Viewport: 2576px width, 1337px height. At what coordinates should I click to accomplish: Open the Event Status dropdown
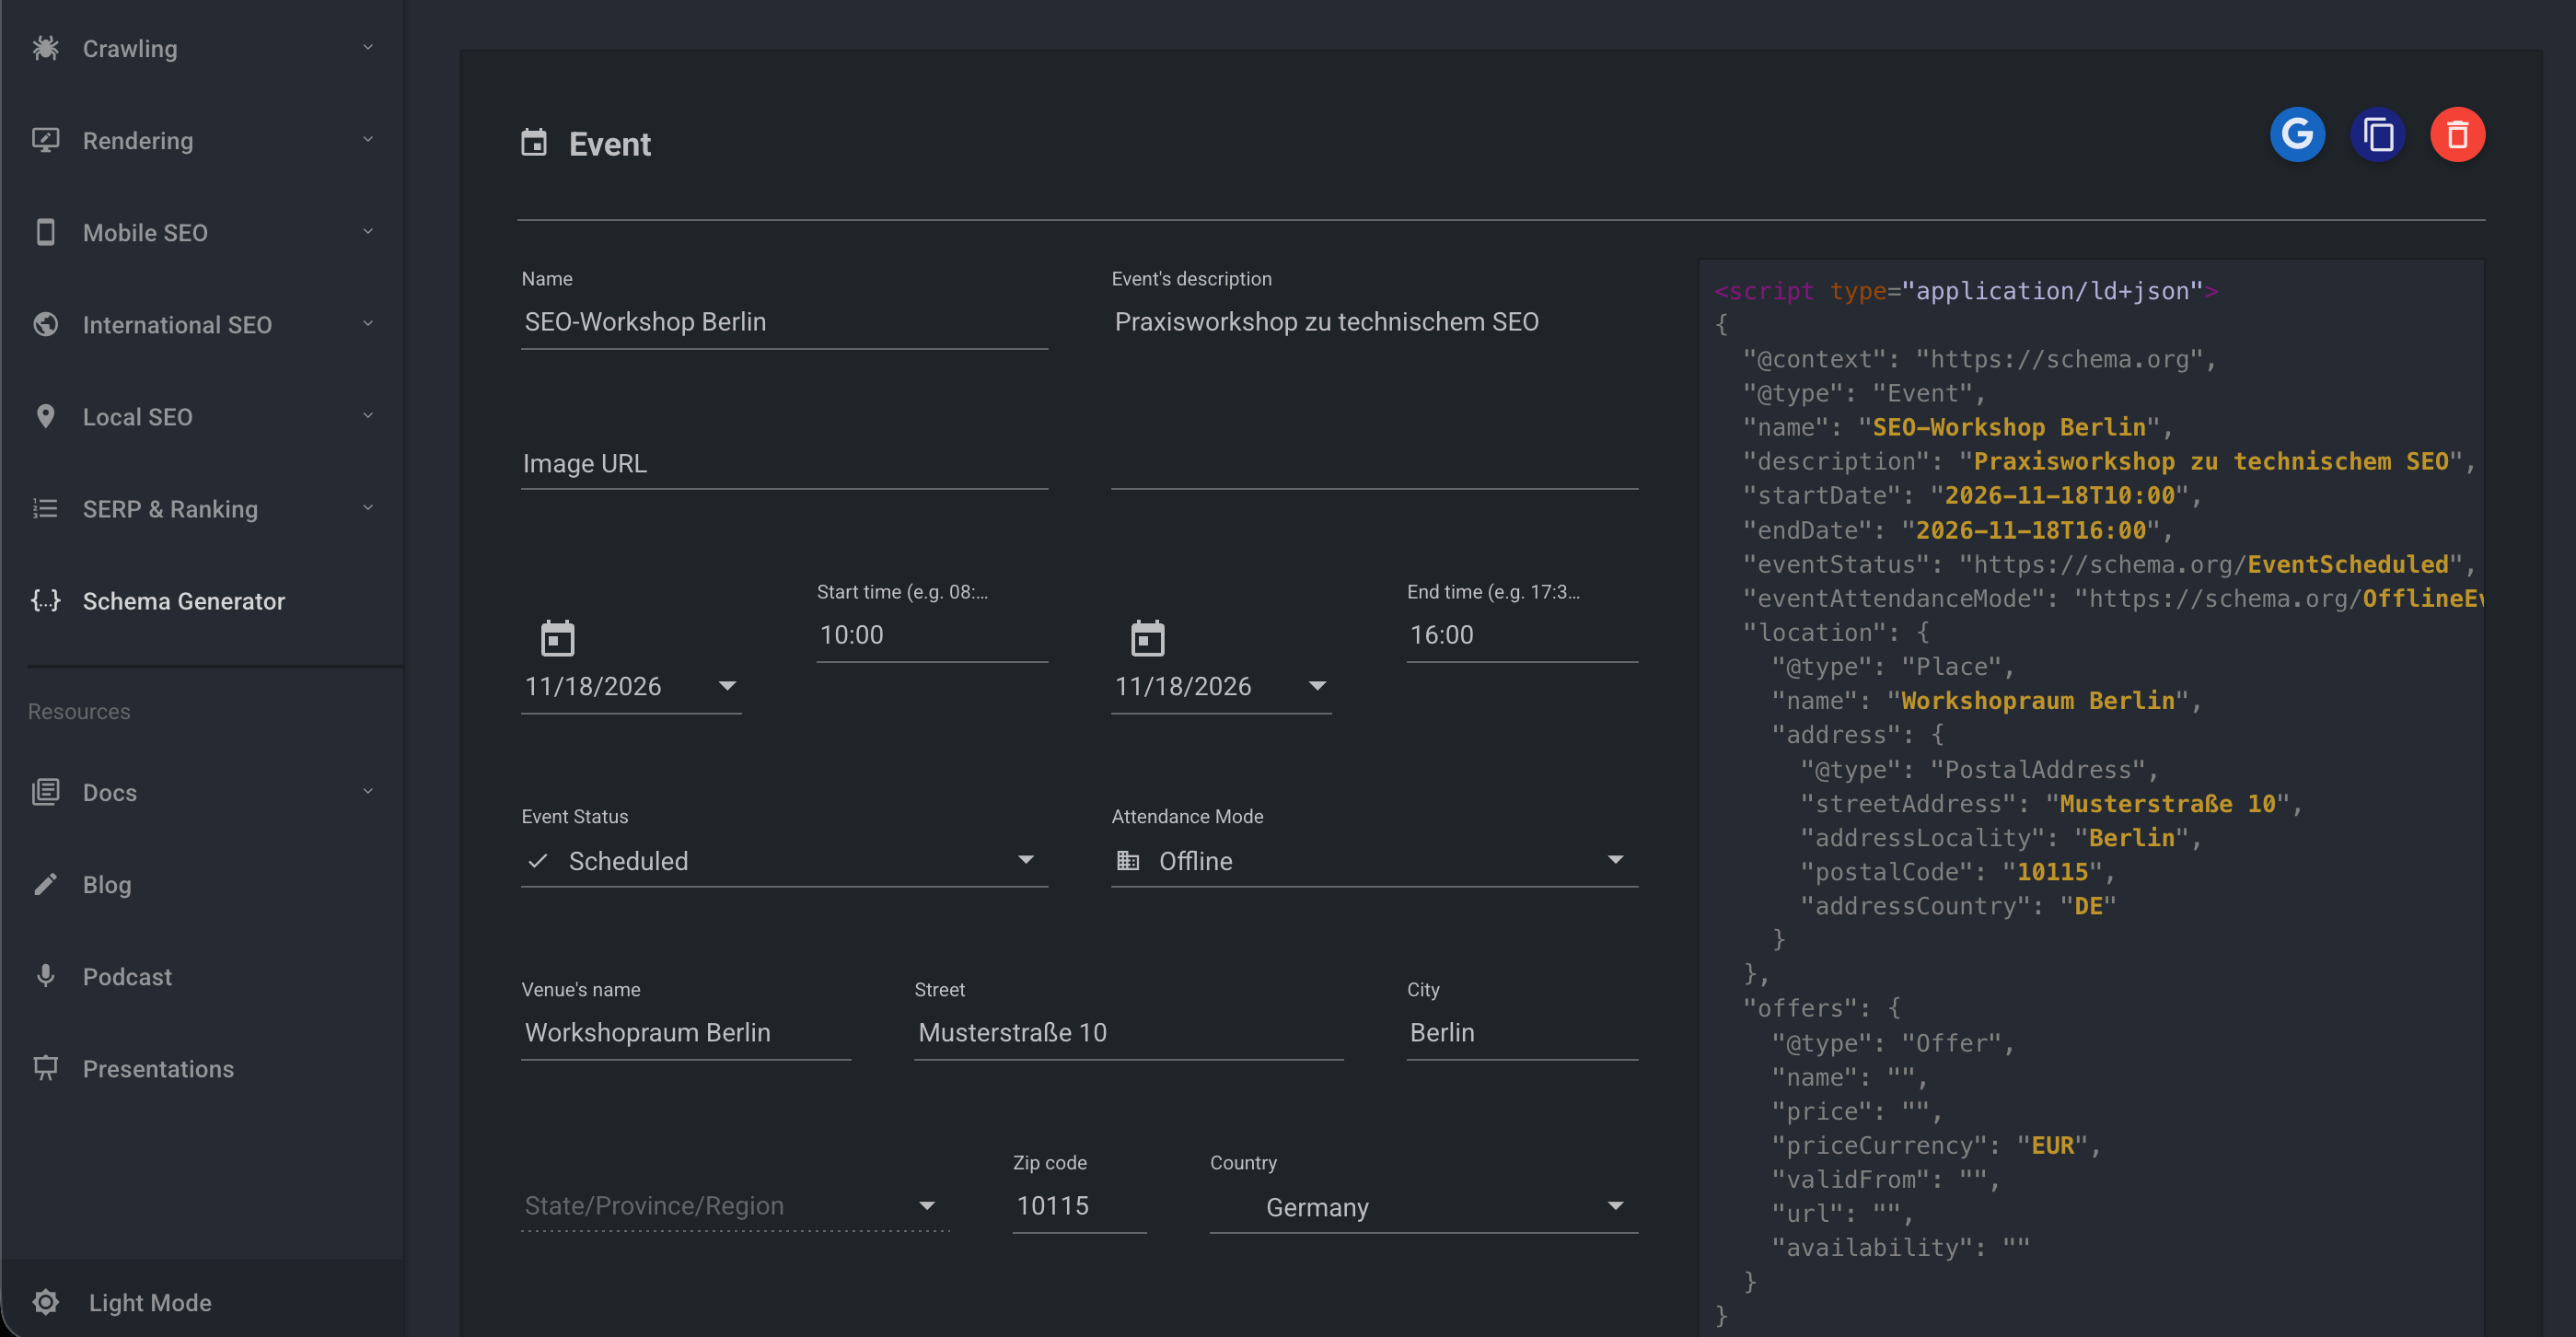[x=784, y=861]
